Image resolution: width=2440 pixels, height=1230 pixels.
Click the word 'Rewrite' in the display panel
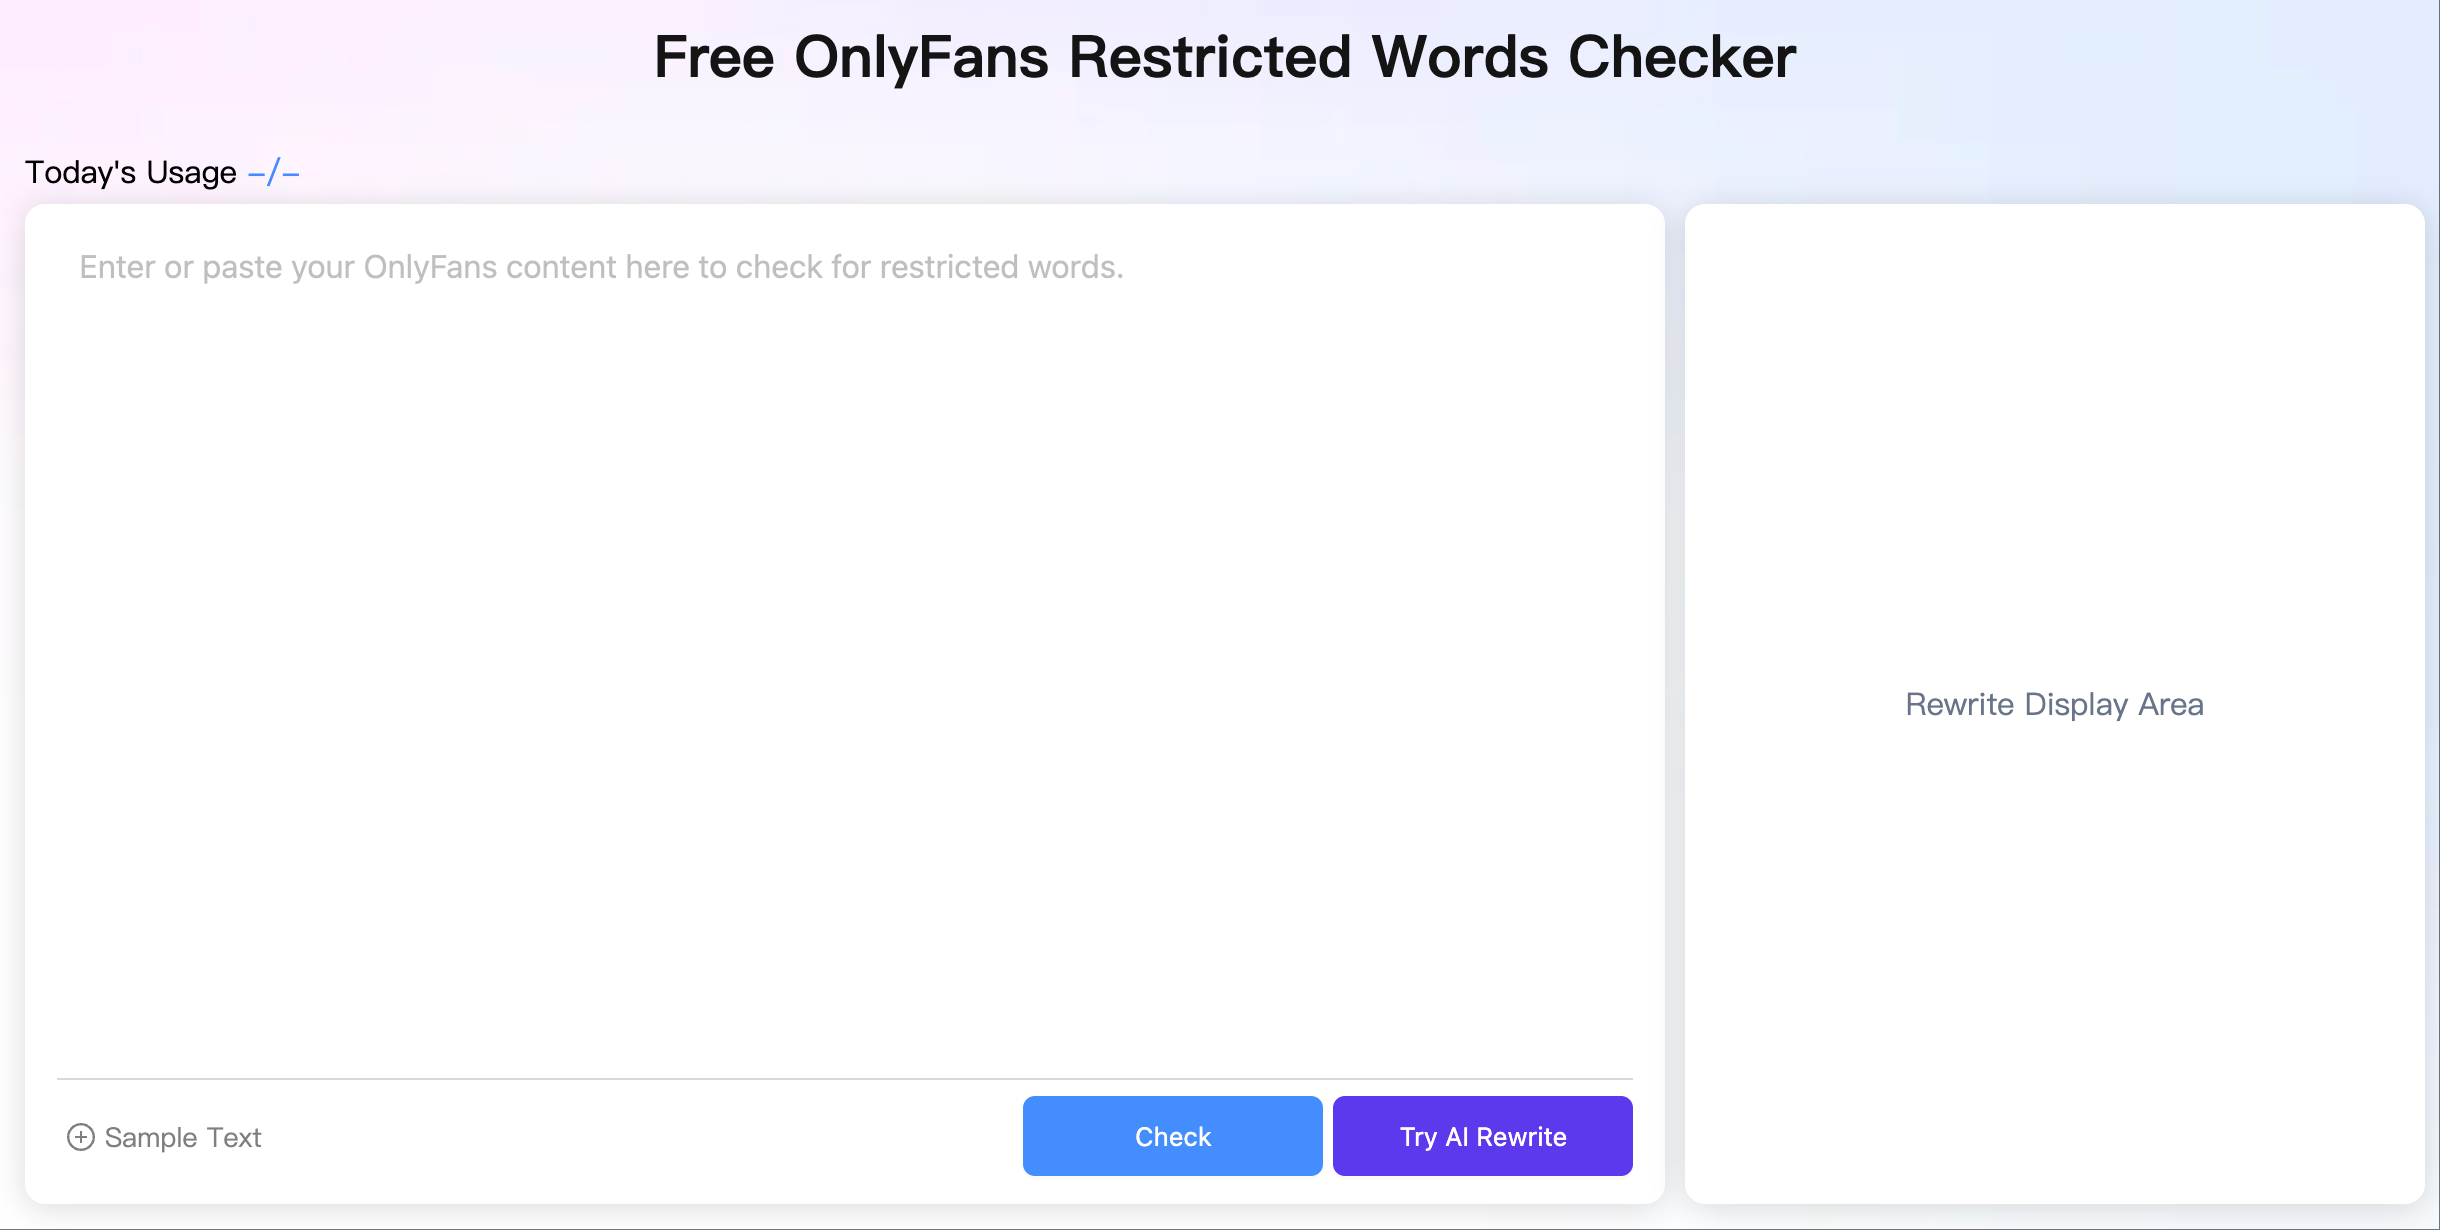click(1959, 704)
